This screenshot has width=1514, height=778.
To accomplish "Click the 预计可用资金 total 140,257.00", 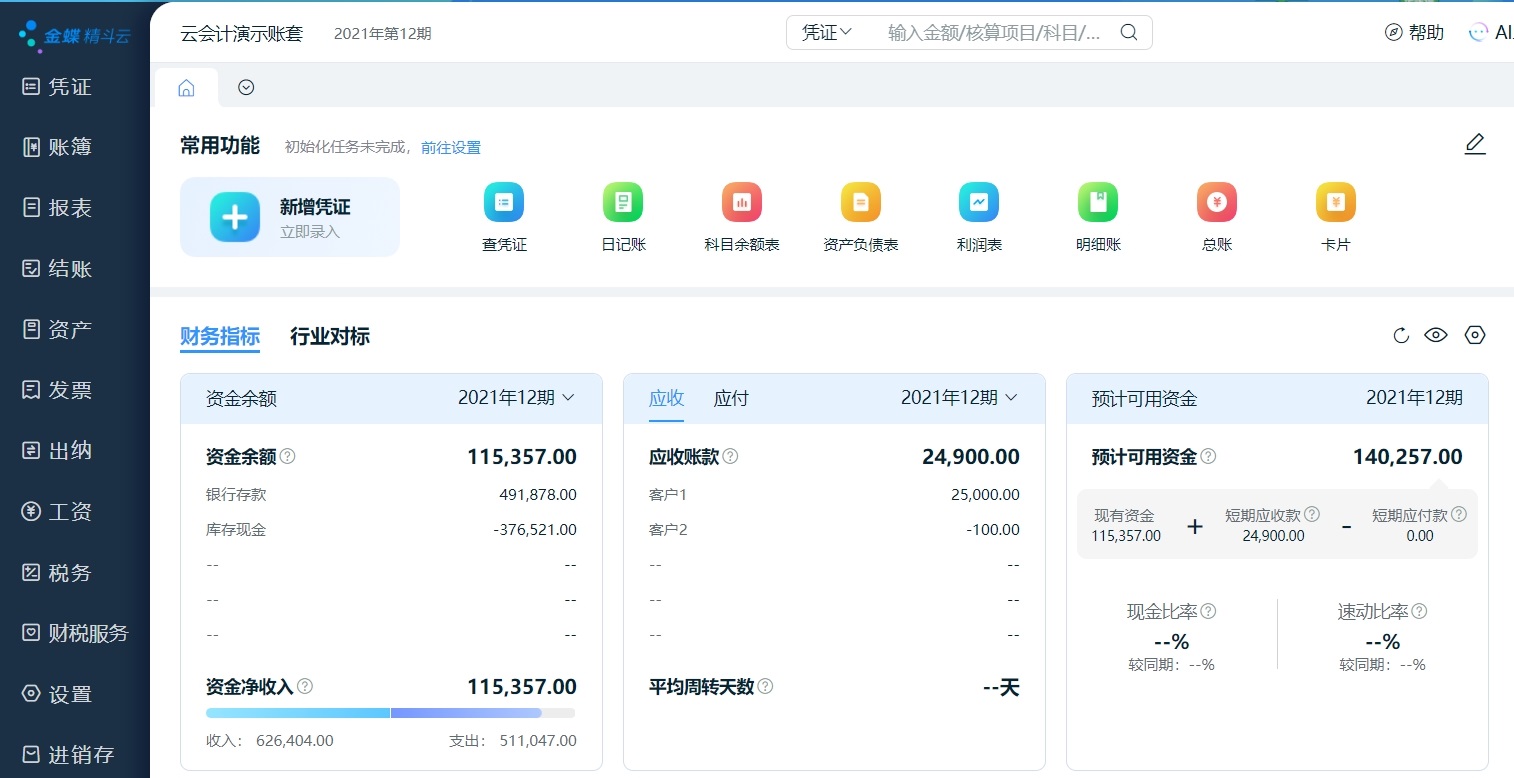I will pyautogui.click(x=1408, y=457).
